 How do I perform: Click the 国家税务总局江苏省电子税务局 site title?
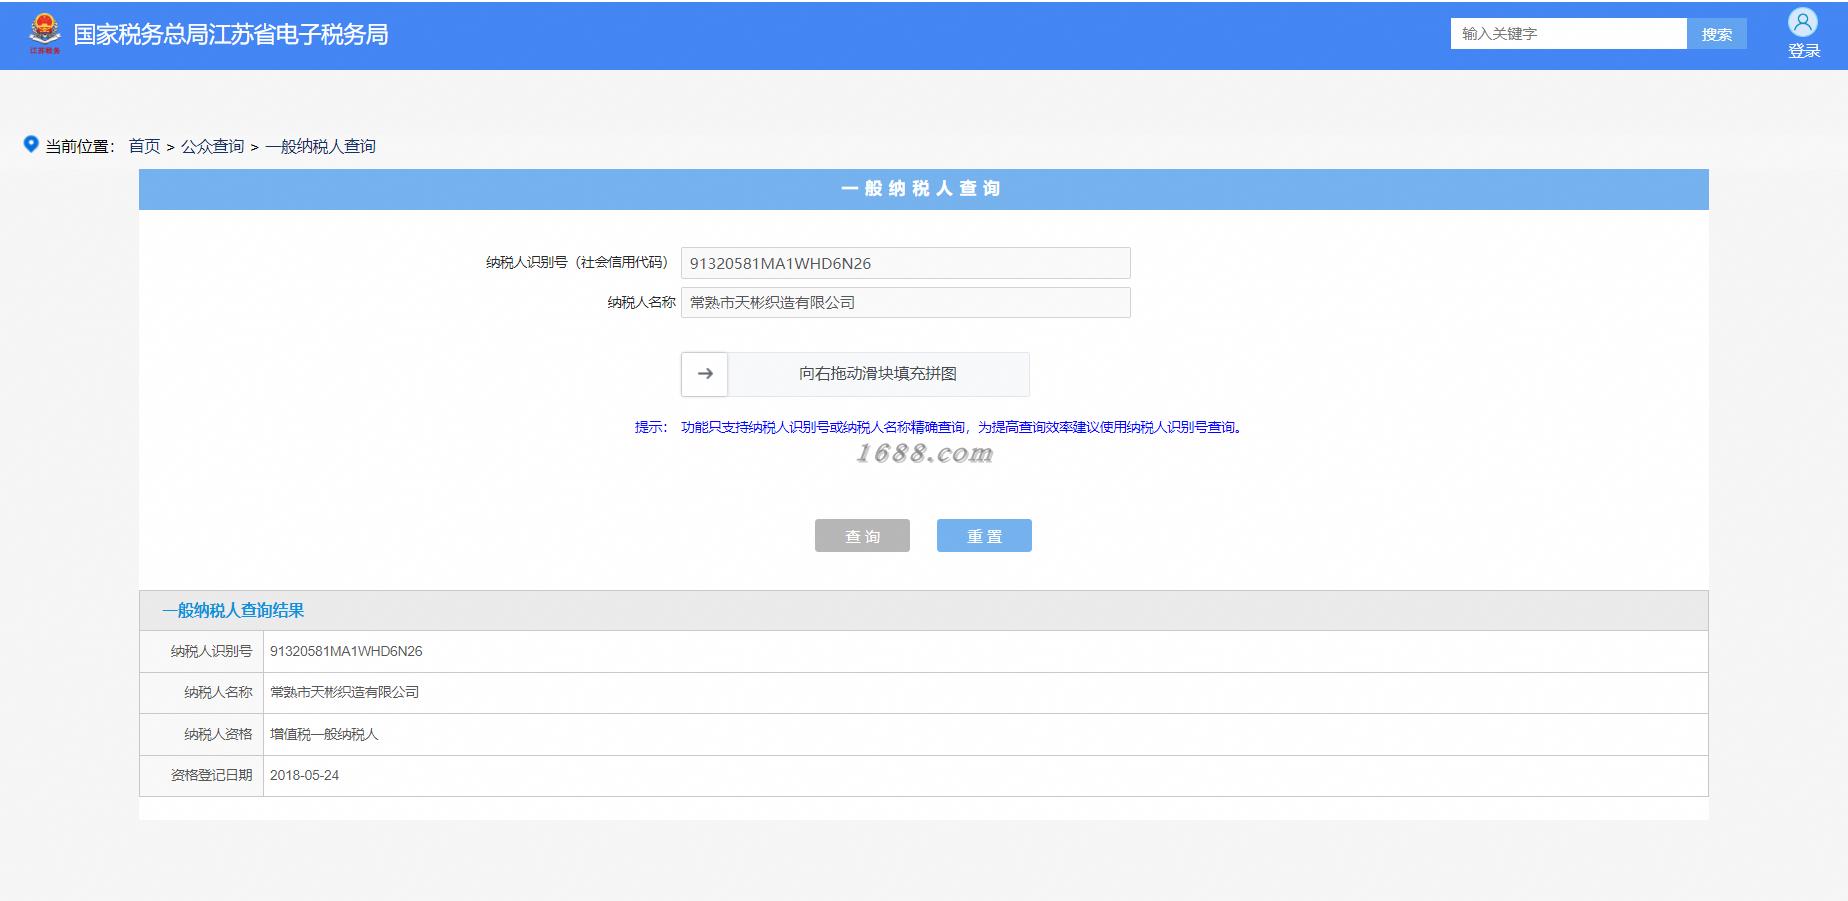pyautogui.click(x=231, y=35)
